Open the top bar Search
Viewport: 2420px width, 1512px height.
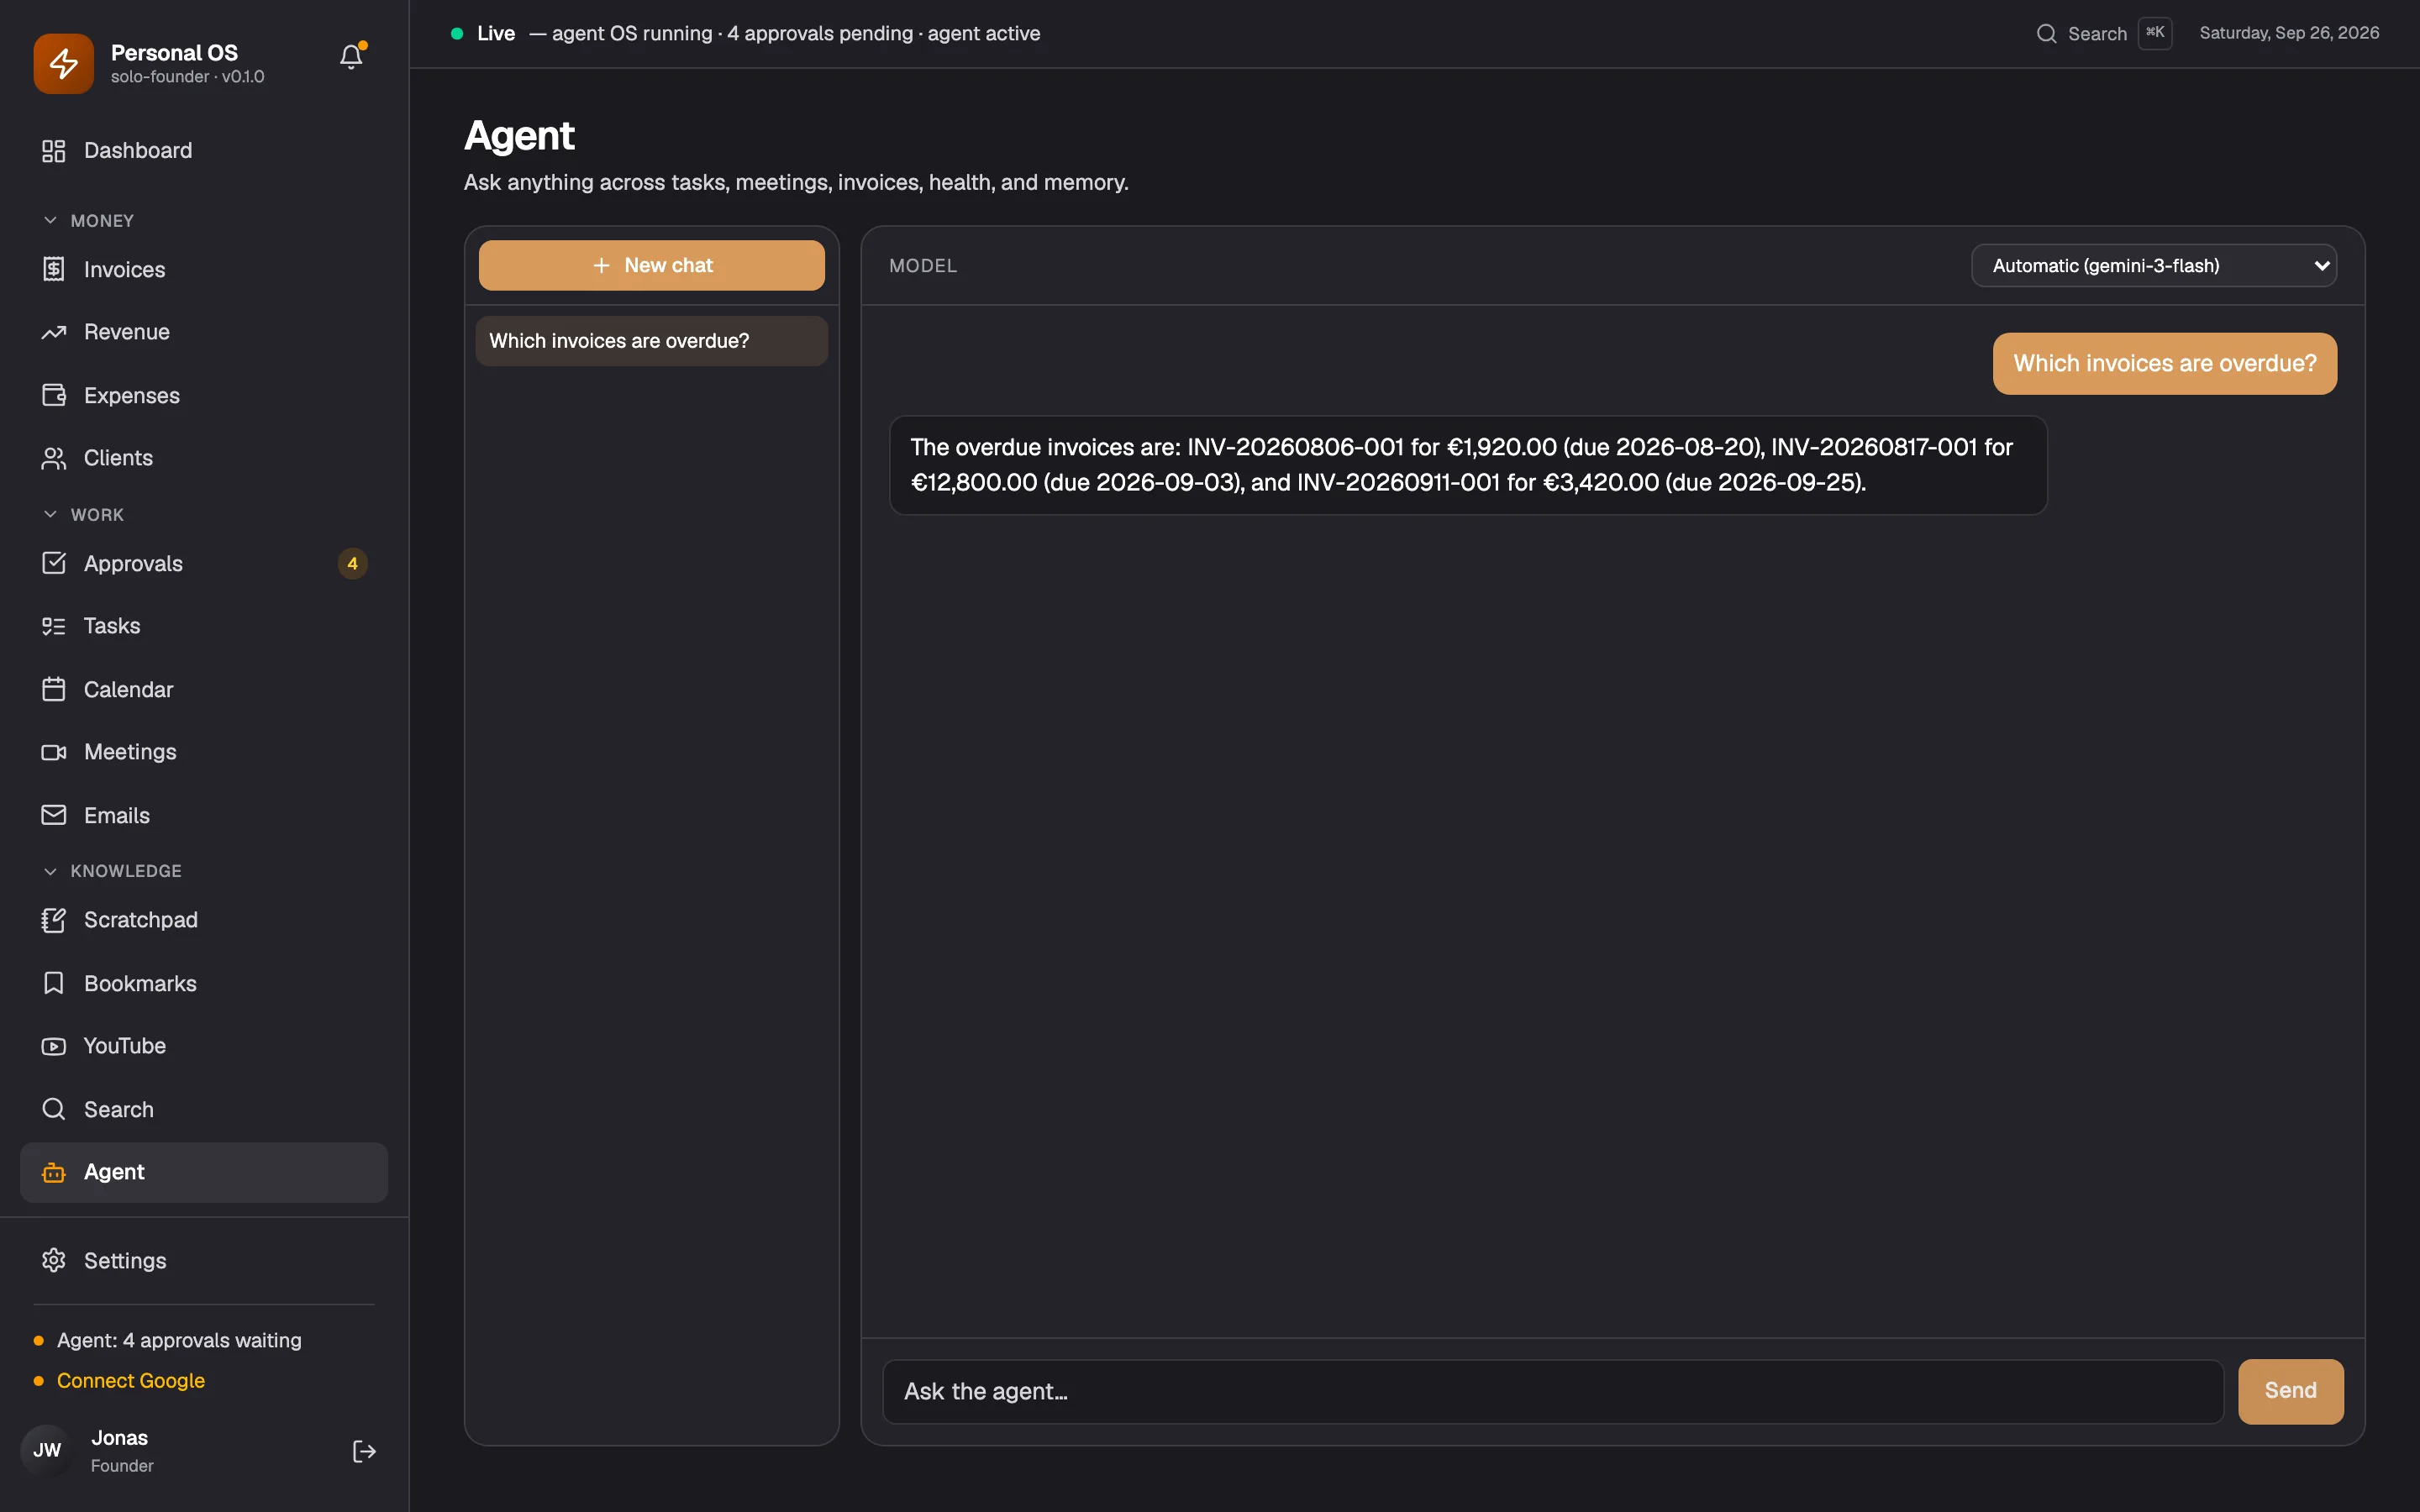tap(2104, 33)
